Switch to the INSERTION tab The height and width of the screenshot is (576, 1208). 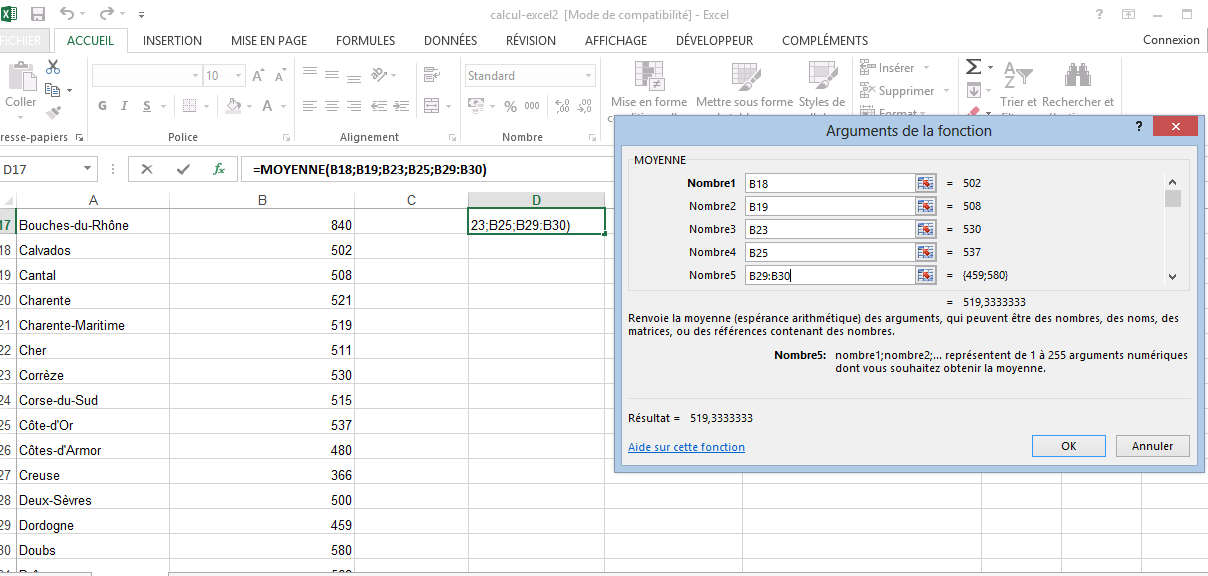coord(172,41)
